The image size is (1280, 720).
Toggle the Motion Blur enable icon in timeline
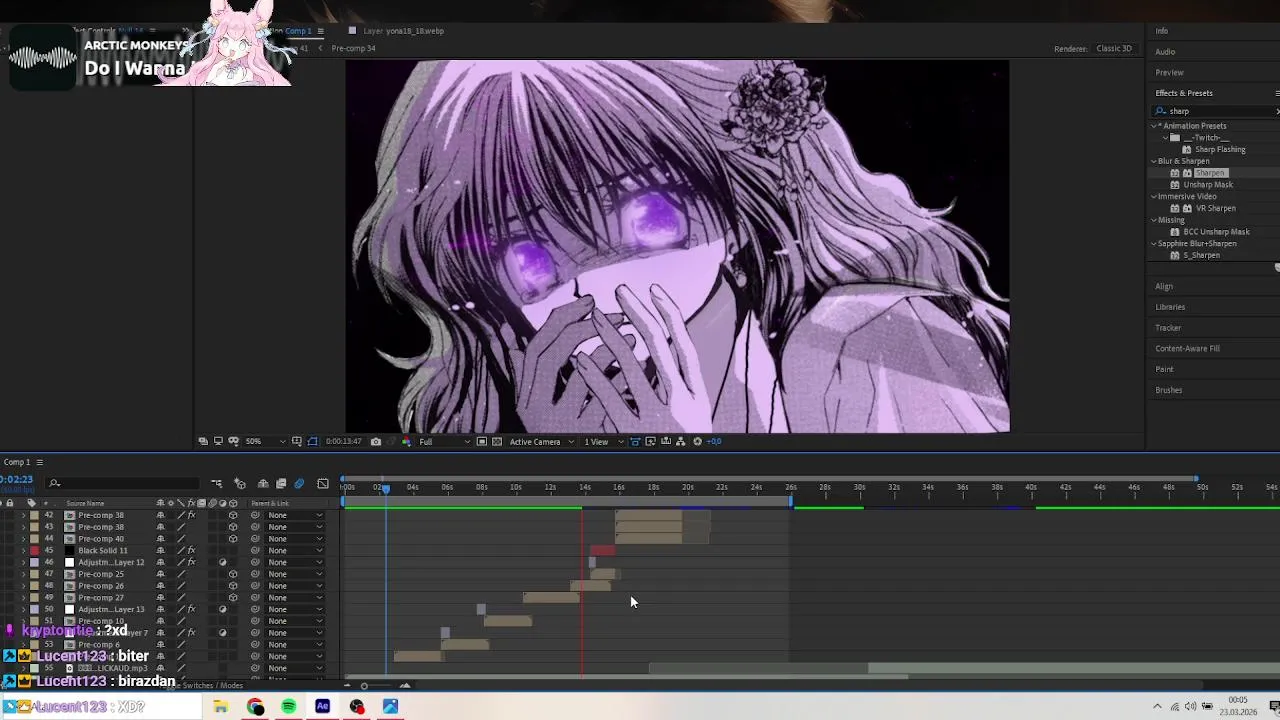(299, 484)
